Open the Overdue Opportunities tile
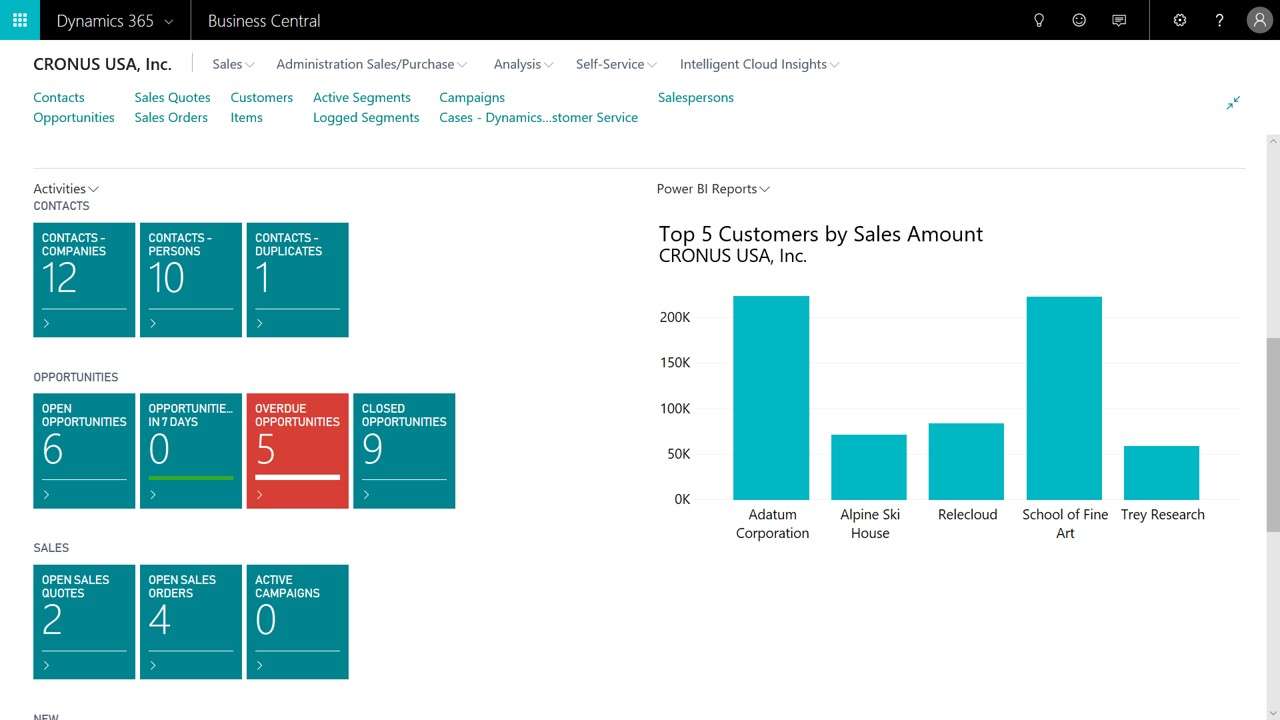This screenshot has height=720, width=1280. 297,450
